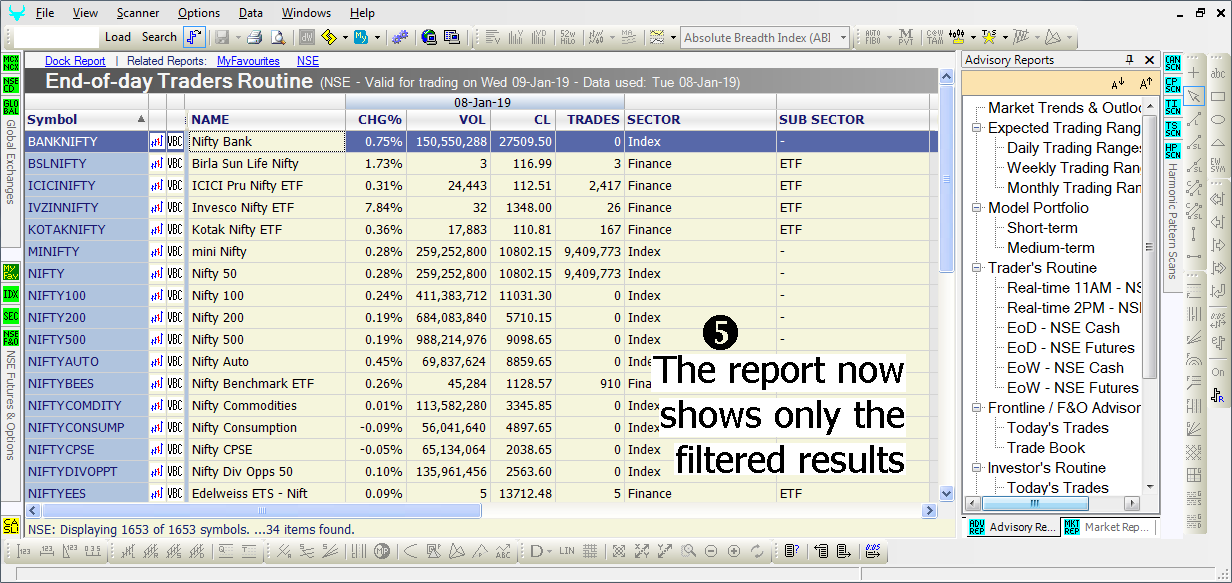Image resolution: width=1232 pixels, height=583 pixels.
Task: Open the Windows menu
Action: coord(306,13)
